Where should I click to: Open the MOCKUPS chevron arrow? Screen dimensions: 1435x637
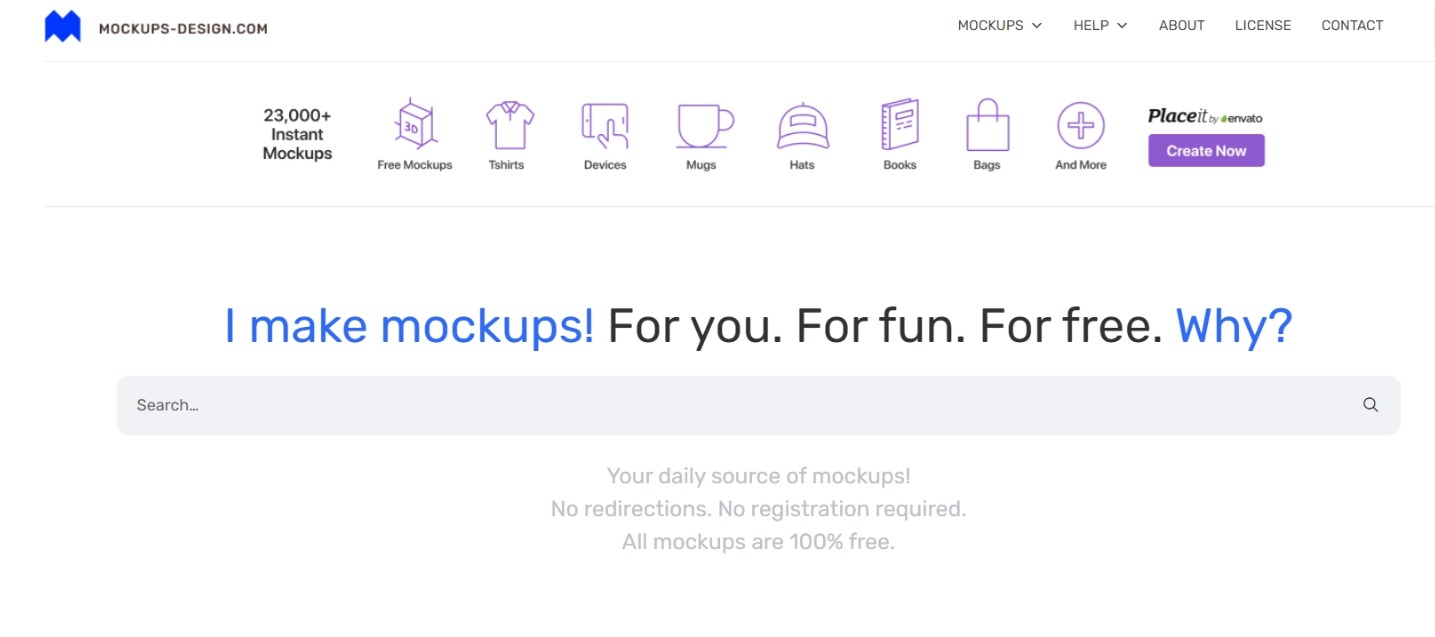click(x=1036, y=26)
